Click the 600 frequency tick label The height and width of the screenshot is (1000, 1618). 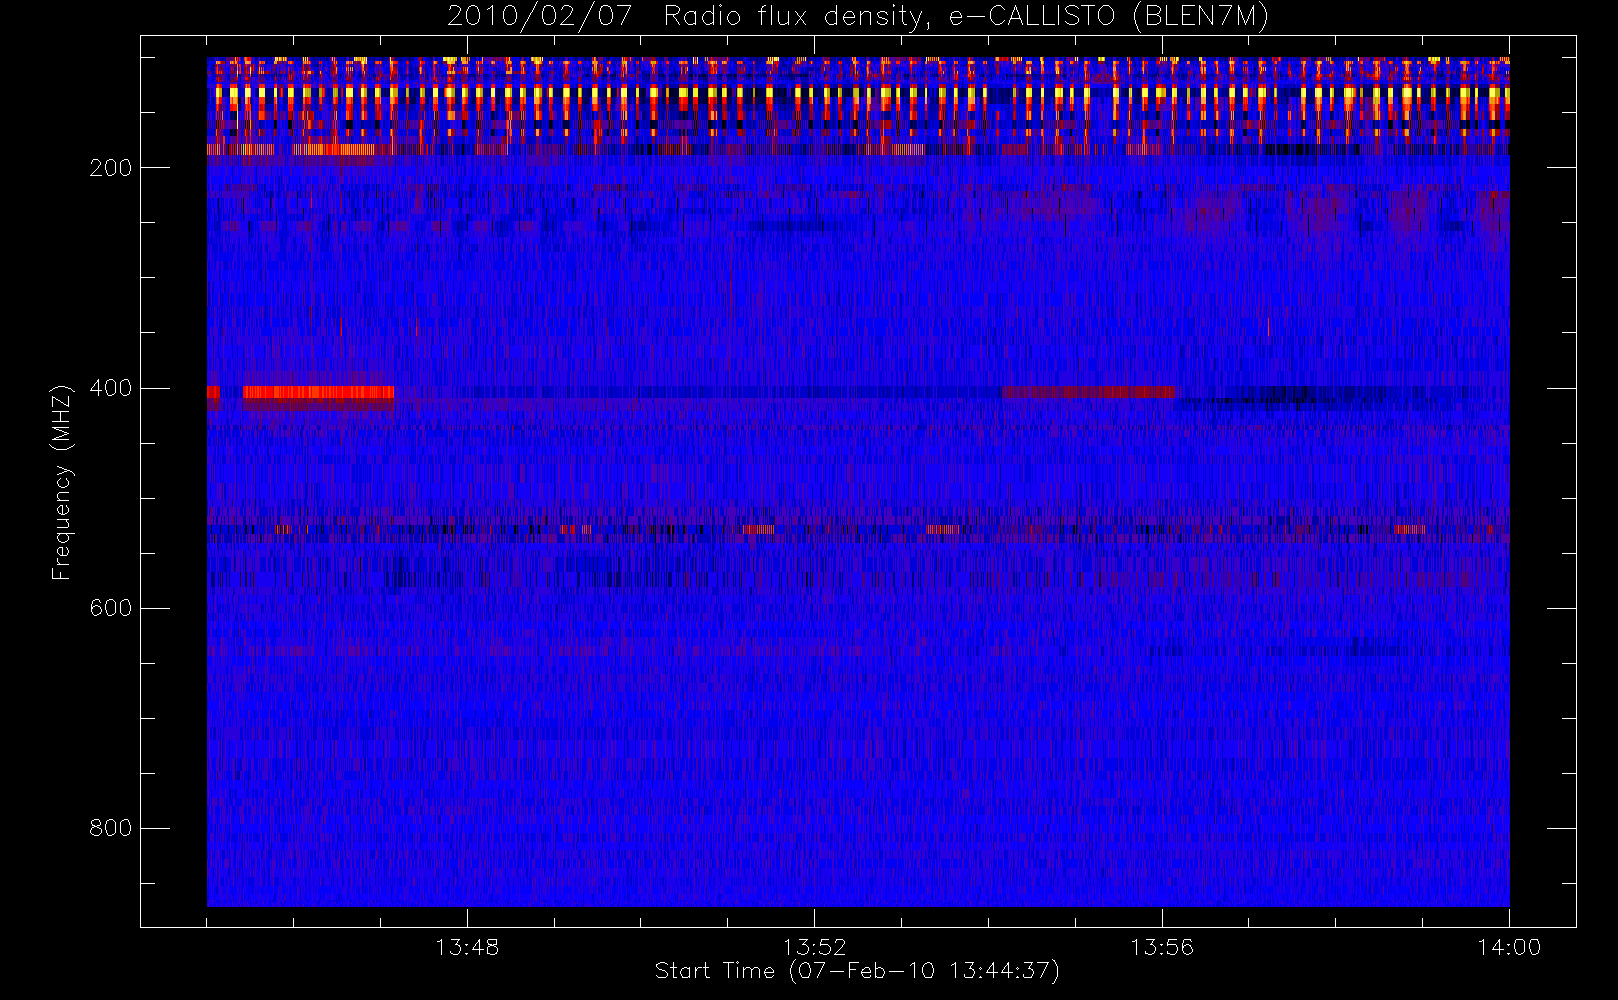point(110,608)
